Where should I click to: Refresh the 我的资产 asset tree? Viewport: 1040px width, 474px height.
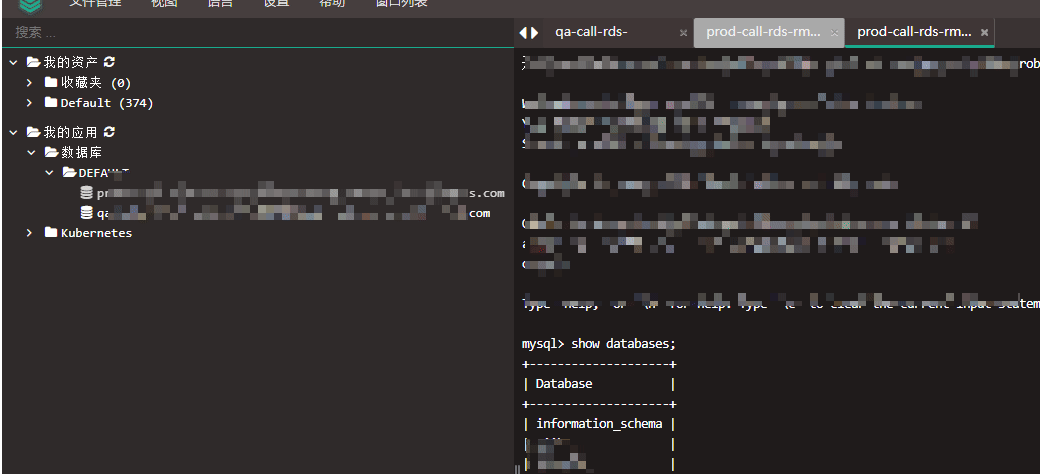pyautogui.click(x=109, y=62)
